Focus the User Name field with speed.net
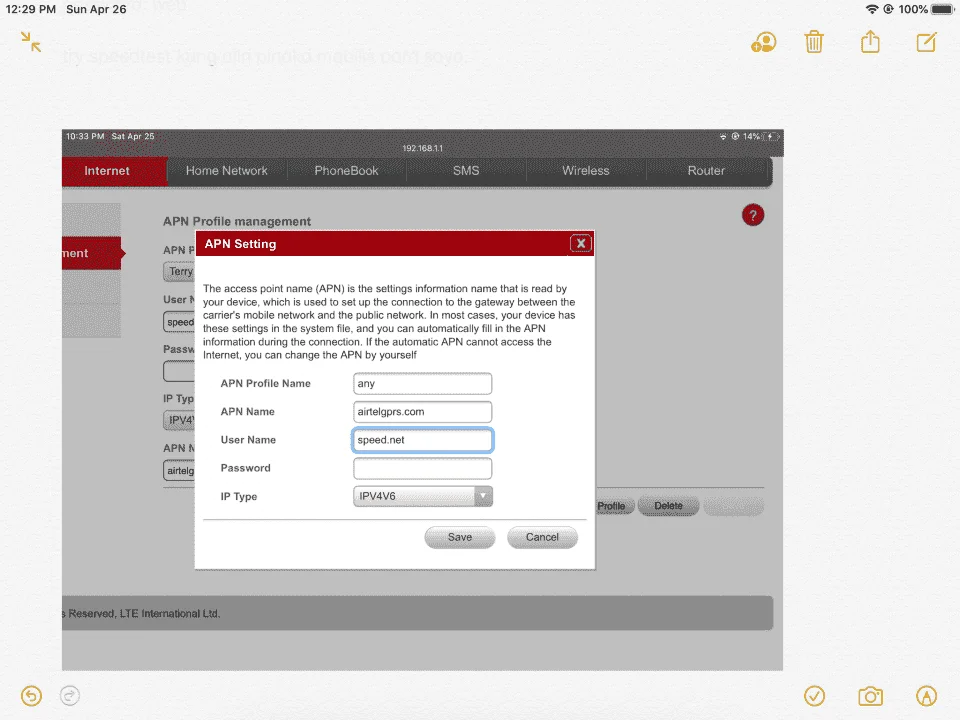The width and height of the screenshot is (960, 720). [422, 440]
